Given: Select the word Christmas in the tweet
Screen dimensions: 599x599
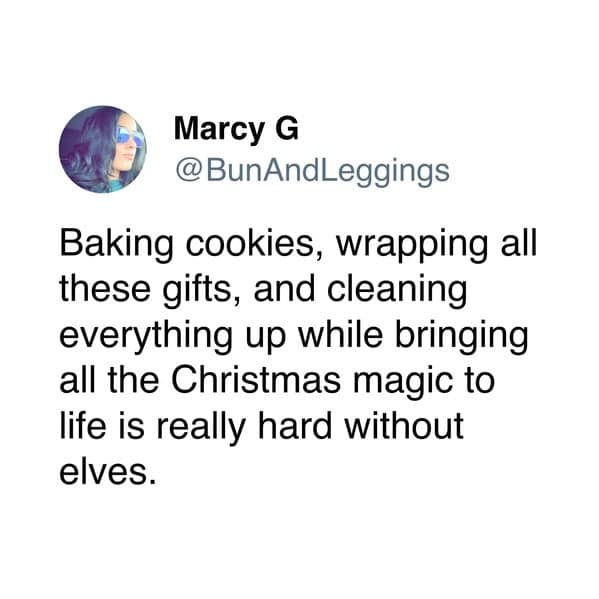Looking at the screenshot, I should [x=256, y=380].
